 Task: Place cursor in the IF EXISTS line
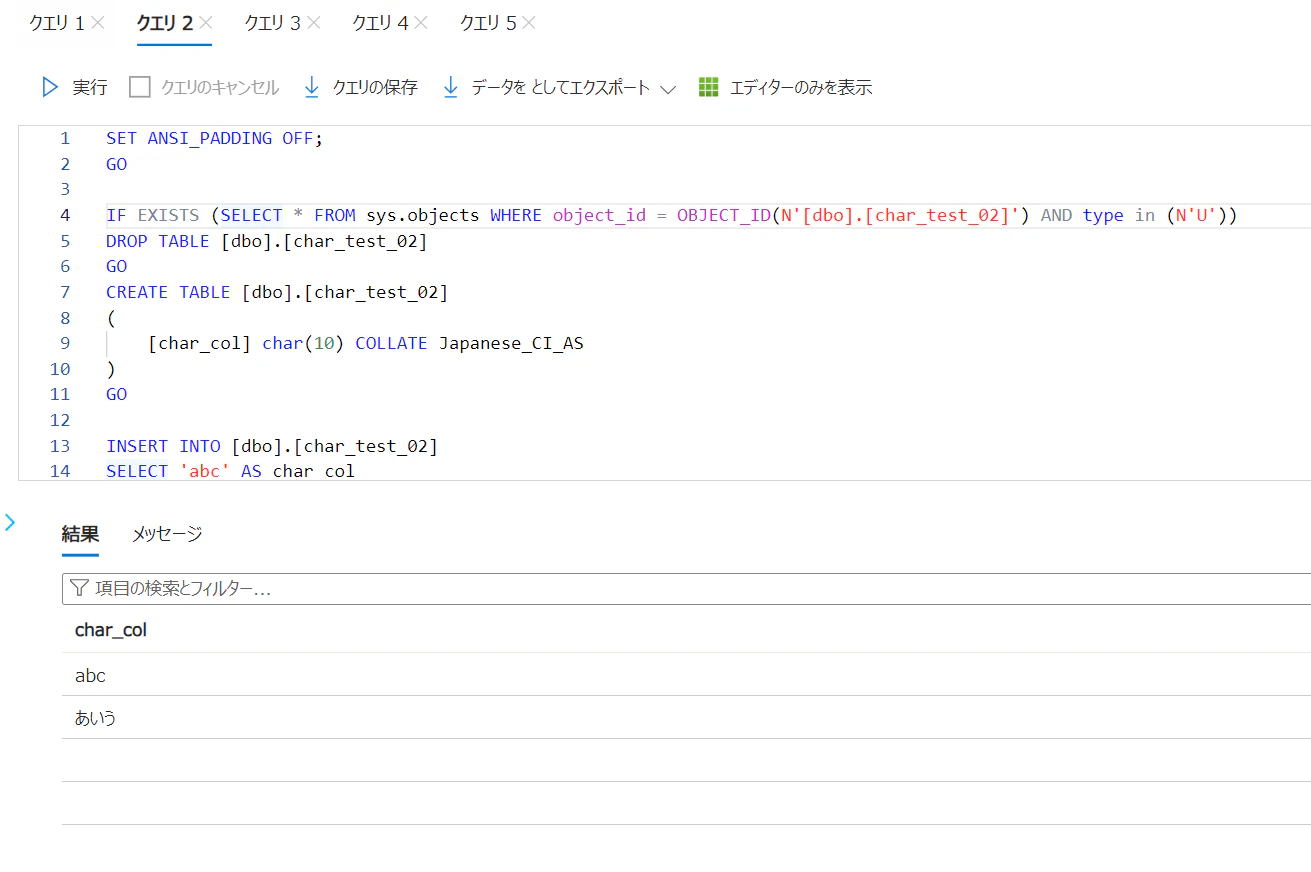click(x=672, y=215)
